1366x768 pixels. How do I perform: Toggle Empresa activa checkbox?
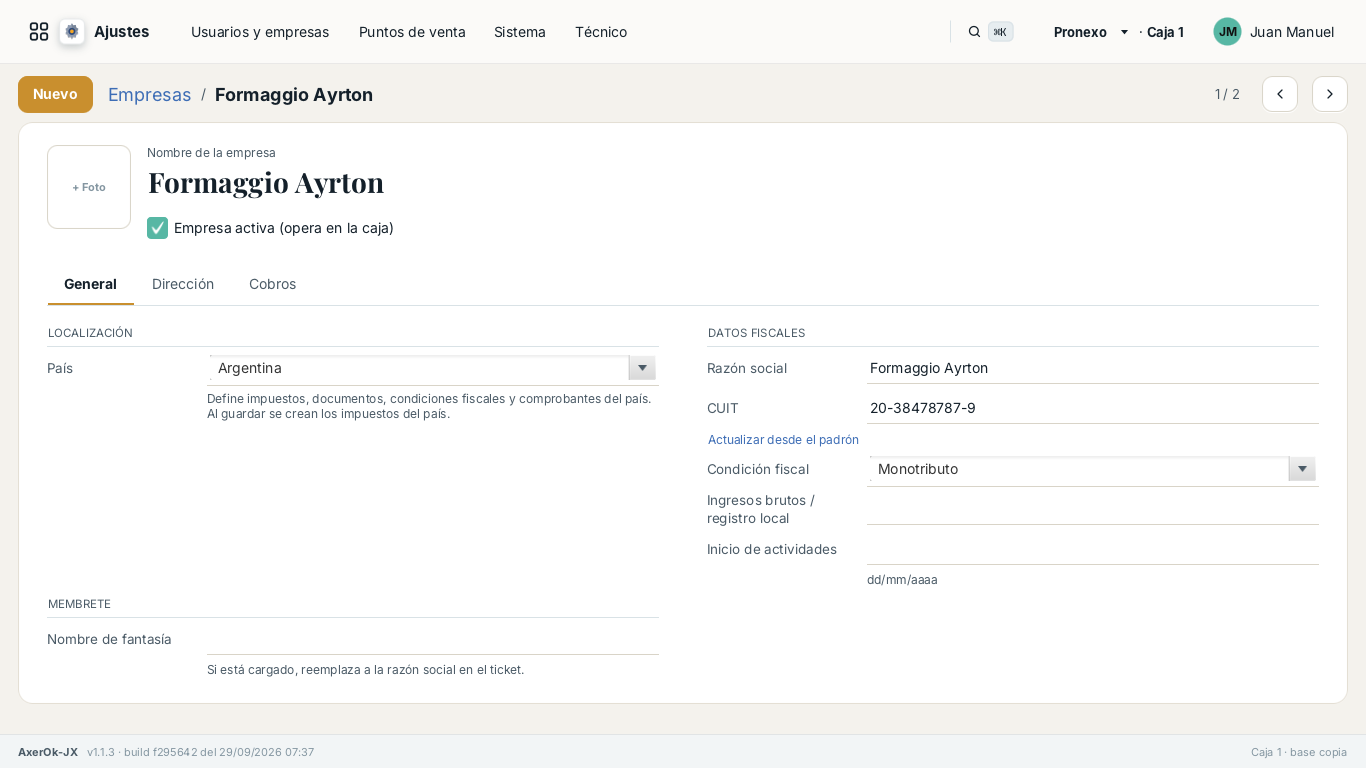coord(157,228)
